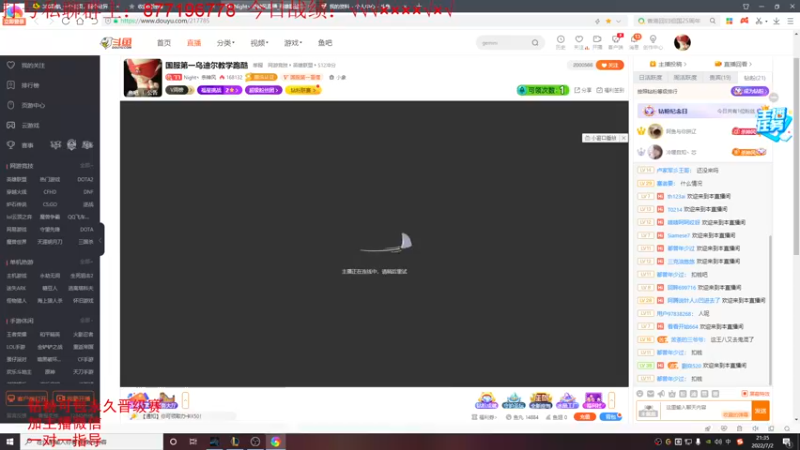Expand 全部 next to 网游竞技 section
The height and width of the screenshot is (450, 800).
[86, 166]
